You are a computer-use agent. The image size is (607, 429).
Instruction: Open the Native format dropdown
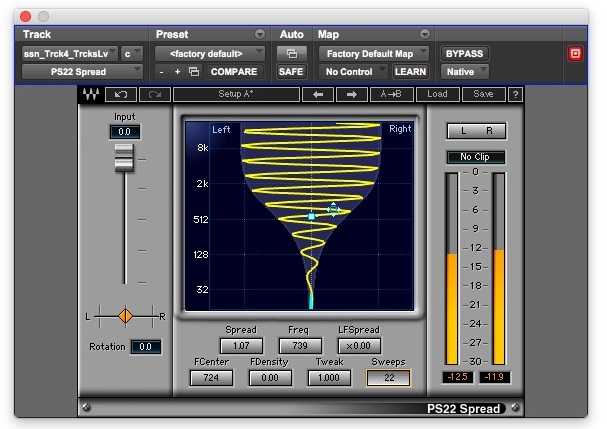coord(465,72)
